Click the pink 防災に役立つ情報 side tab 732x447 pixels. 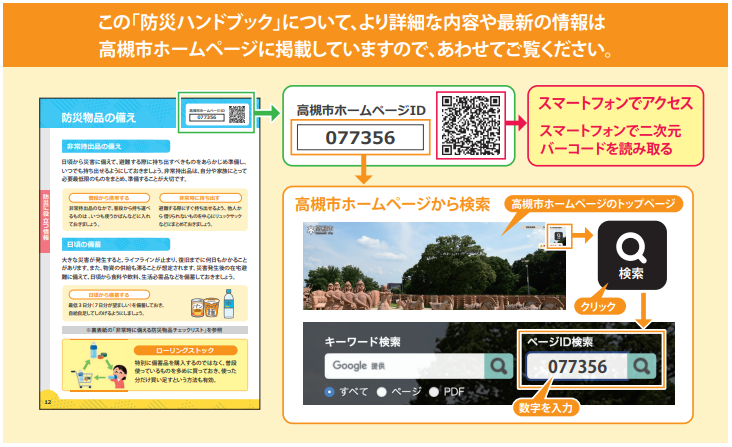(x=45, y=221)
